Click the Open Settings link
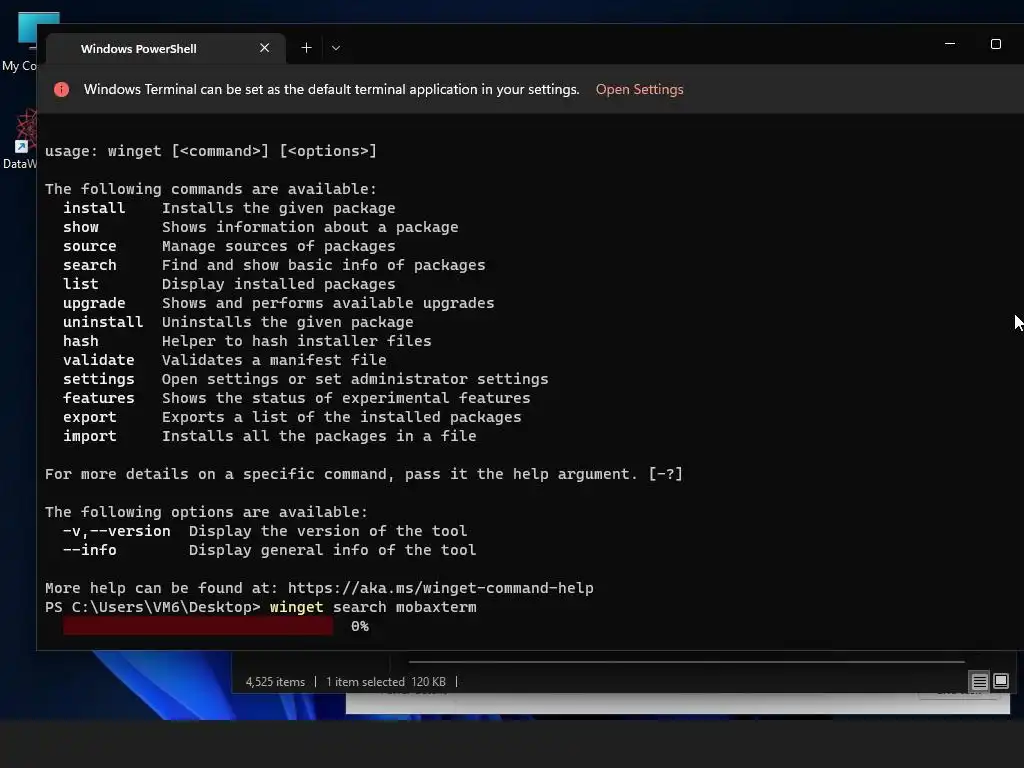The height and width of the screenshot is (768, 1024). (x=639, y=89)
